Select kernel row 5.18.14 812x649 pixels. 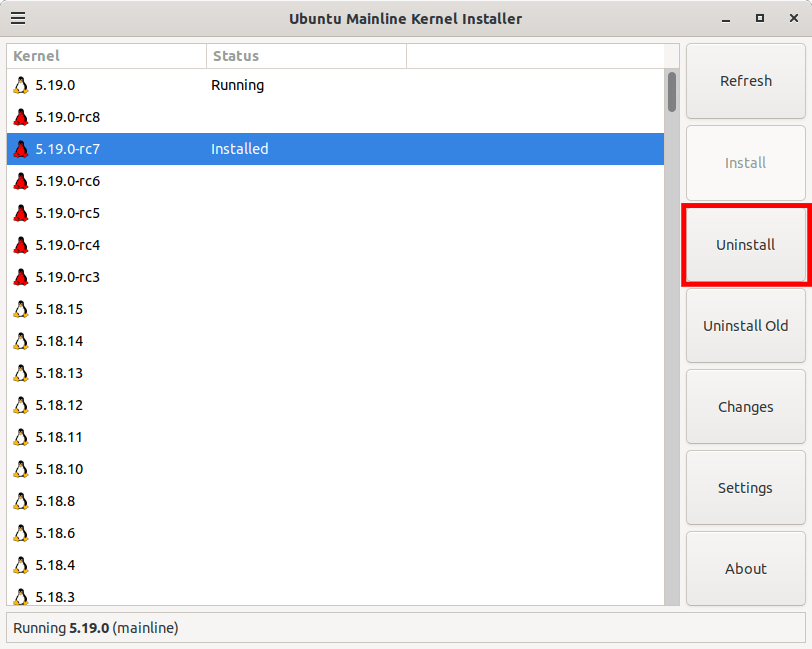click(335, 341)
